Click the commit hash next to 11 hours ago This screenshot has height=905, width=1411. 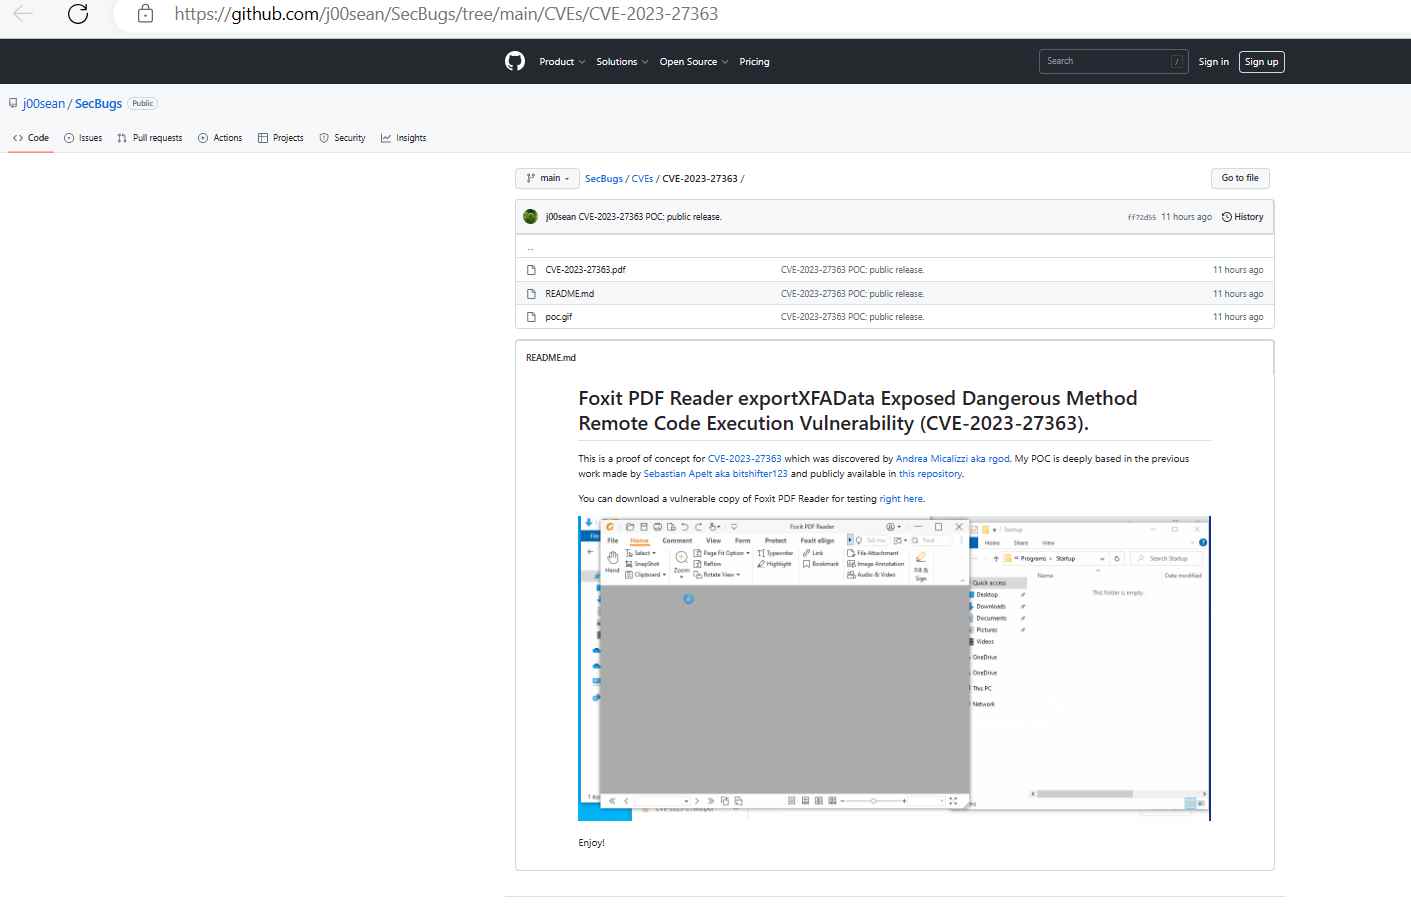coord(1141,217)
